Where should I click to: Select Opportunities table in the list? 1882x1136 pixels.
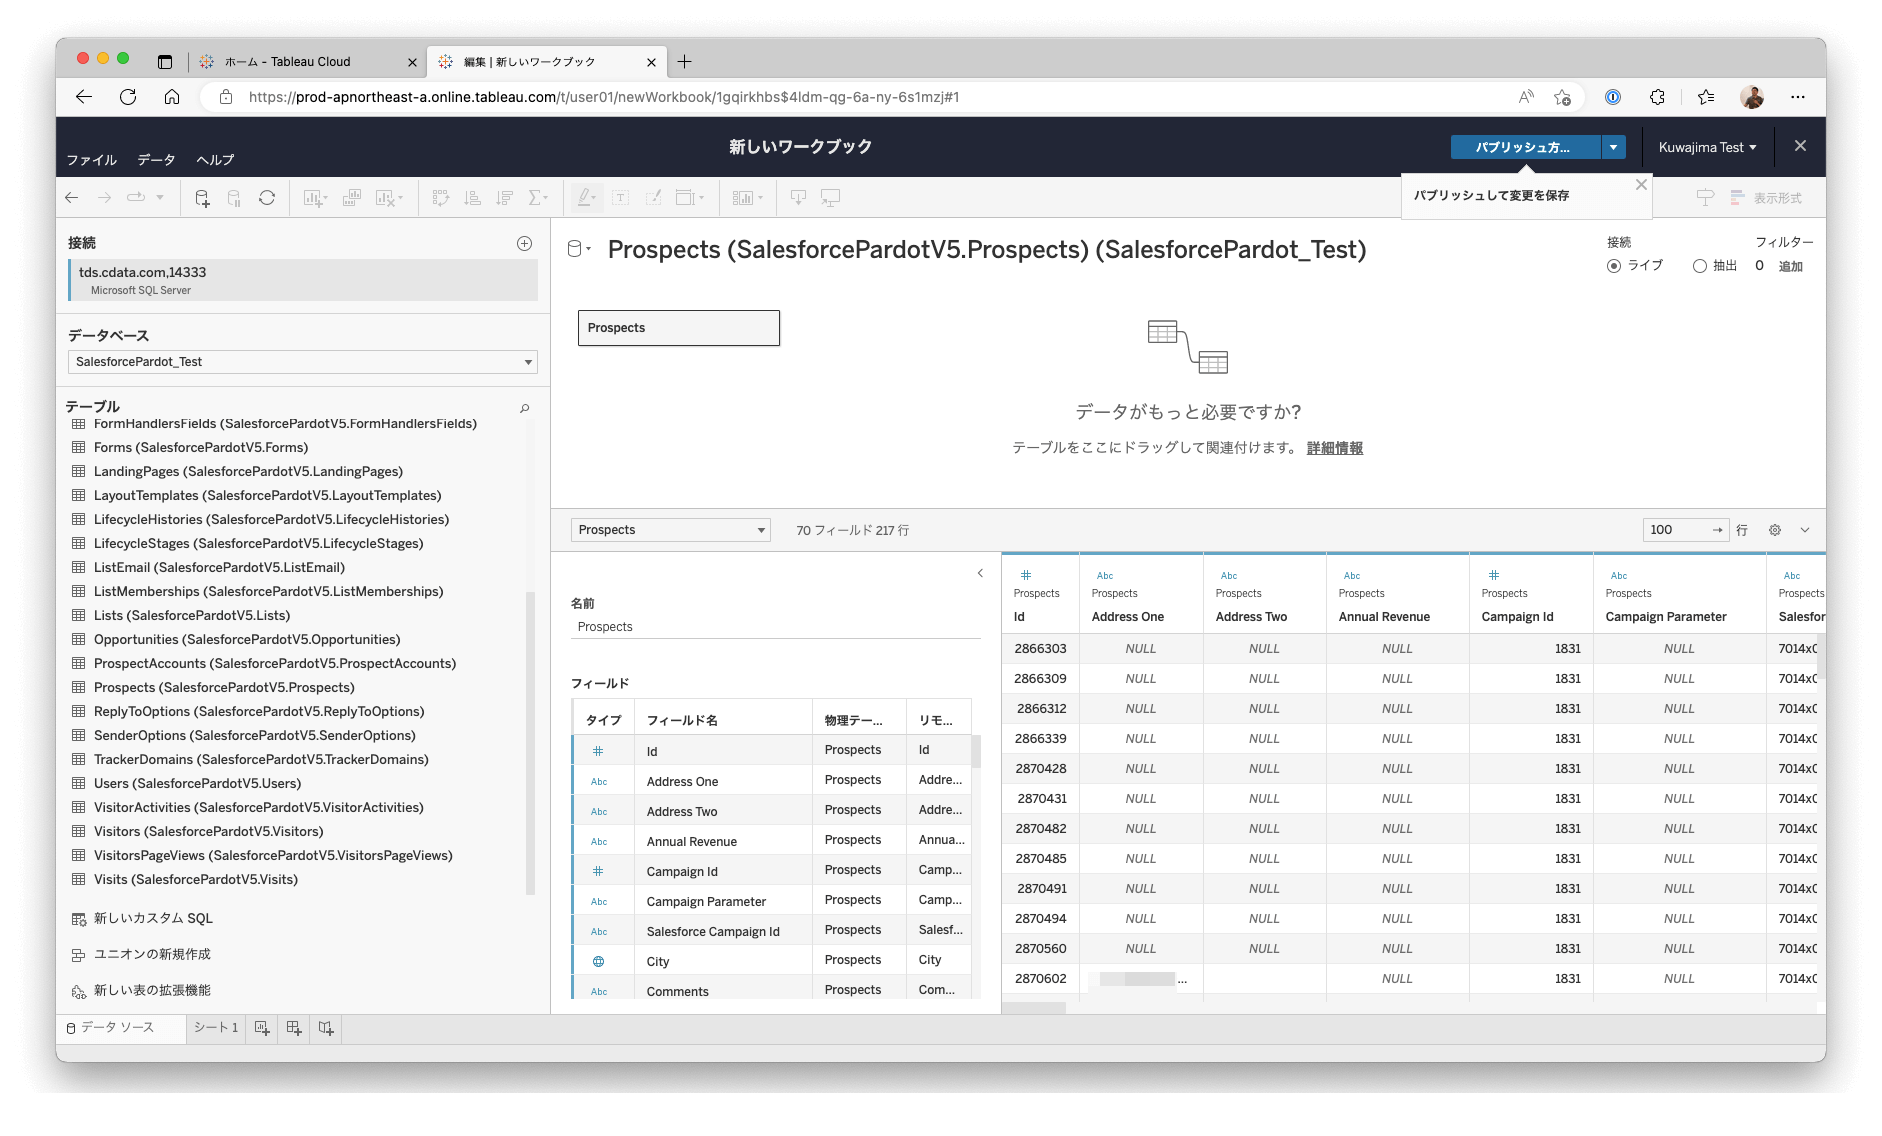point(247,639)
